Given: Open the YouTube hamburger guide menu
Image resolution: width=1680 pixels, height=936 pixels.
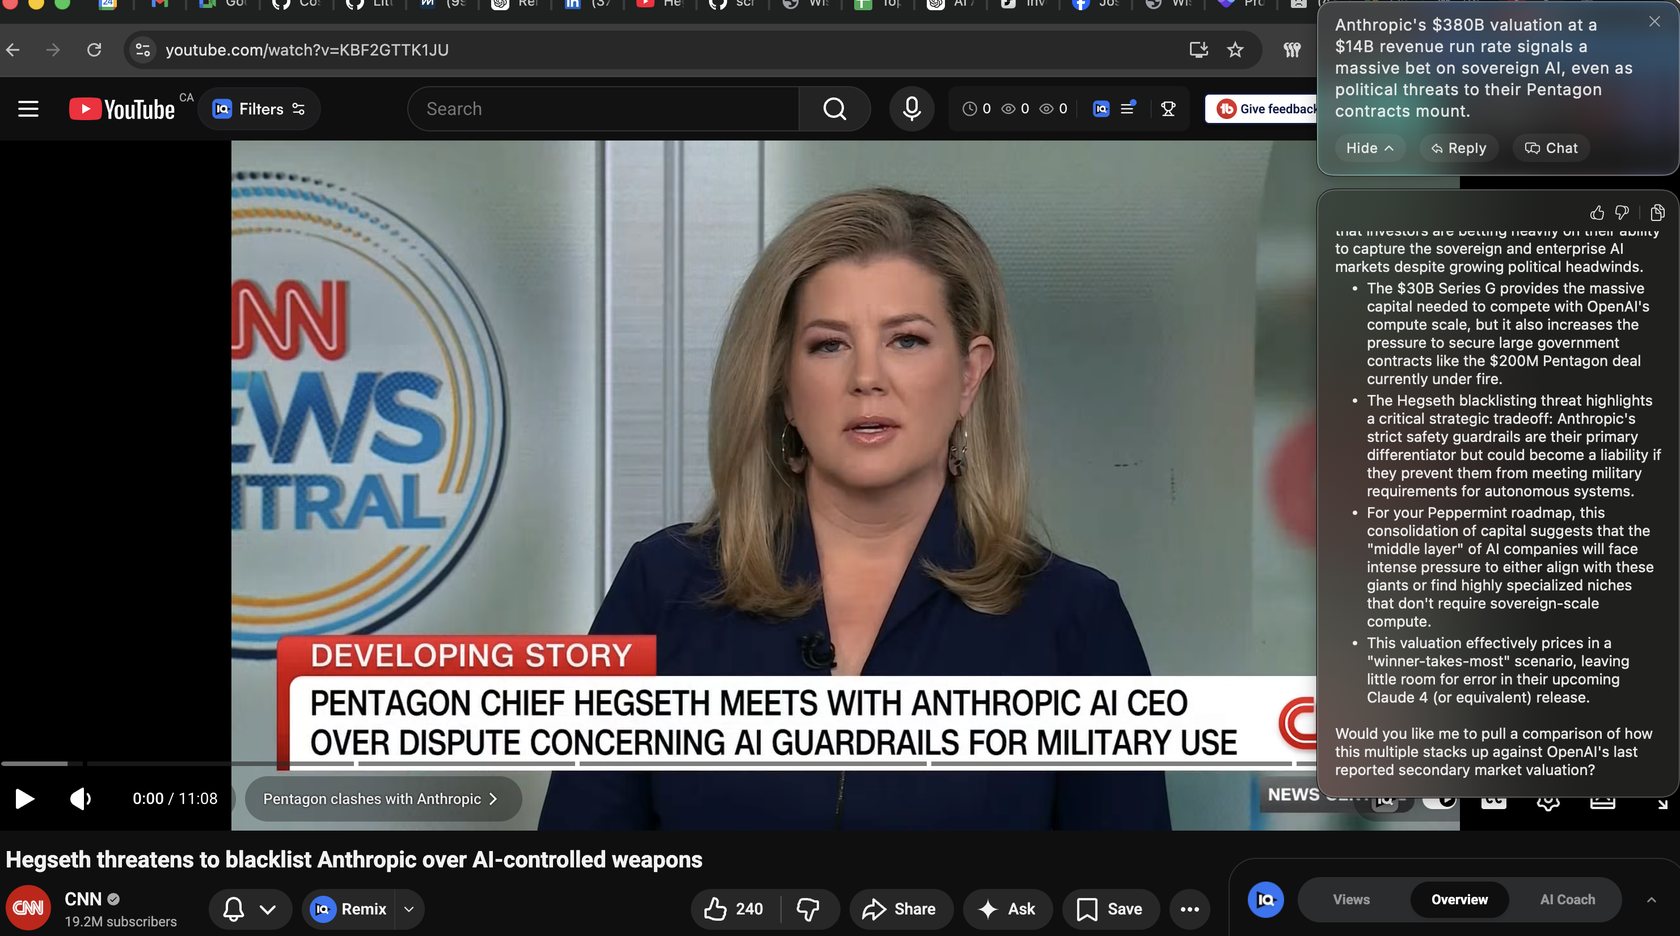Looking at the screenshot, I should 28,109.
